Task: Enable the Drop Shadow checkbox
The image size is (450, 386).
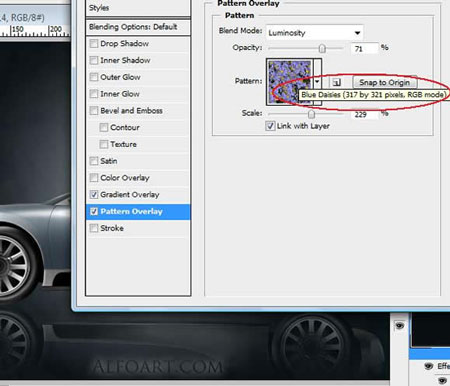Action: [x=94, y=44]
